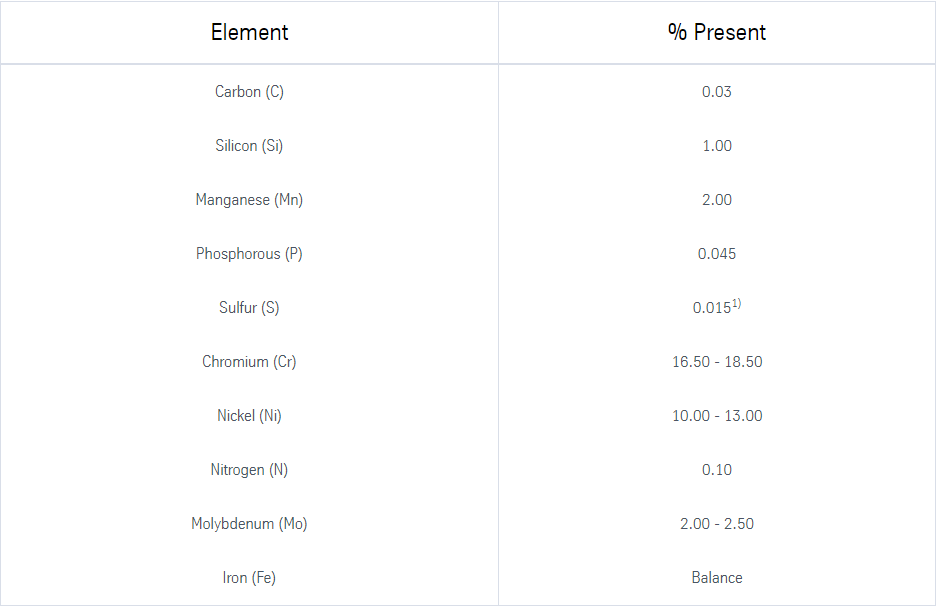Viewport: 936px width, 606px height.
Task: Select the Nickel (Ni) cell
Action: (249, 416)
